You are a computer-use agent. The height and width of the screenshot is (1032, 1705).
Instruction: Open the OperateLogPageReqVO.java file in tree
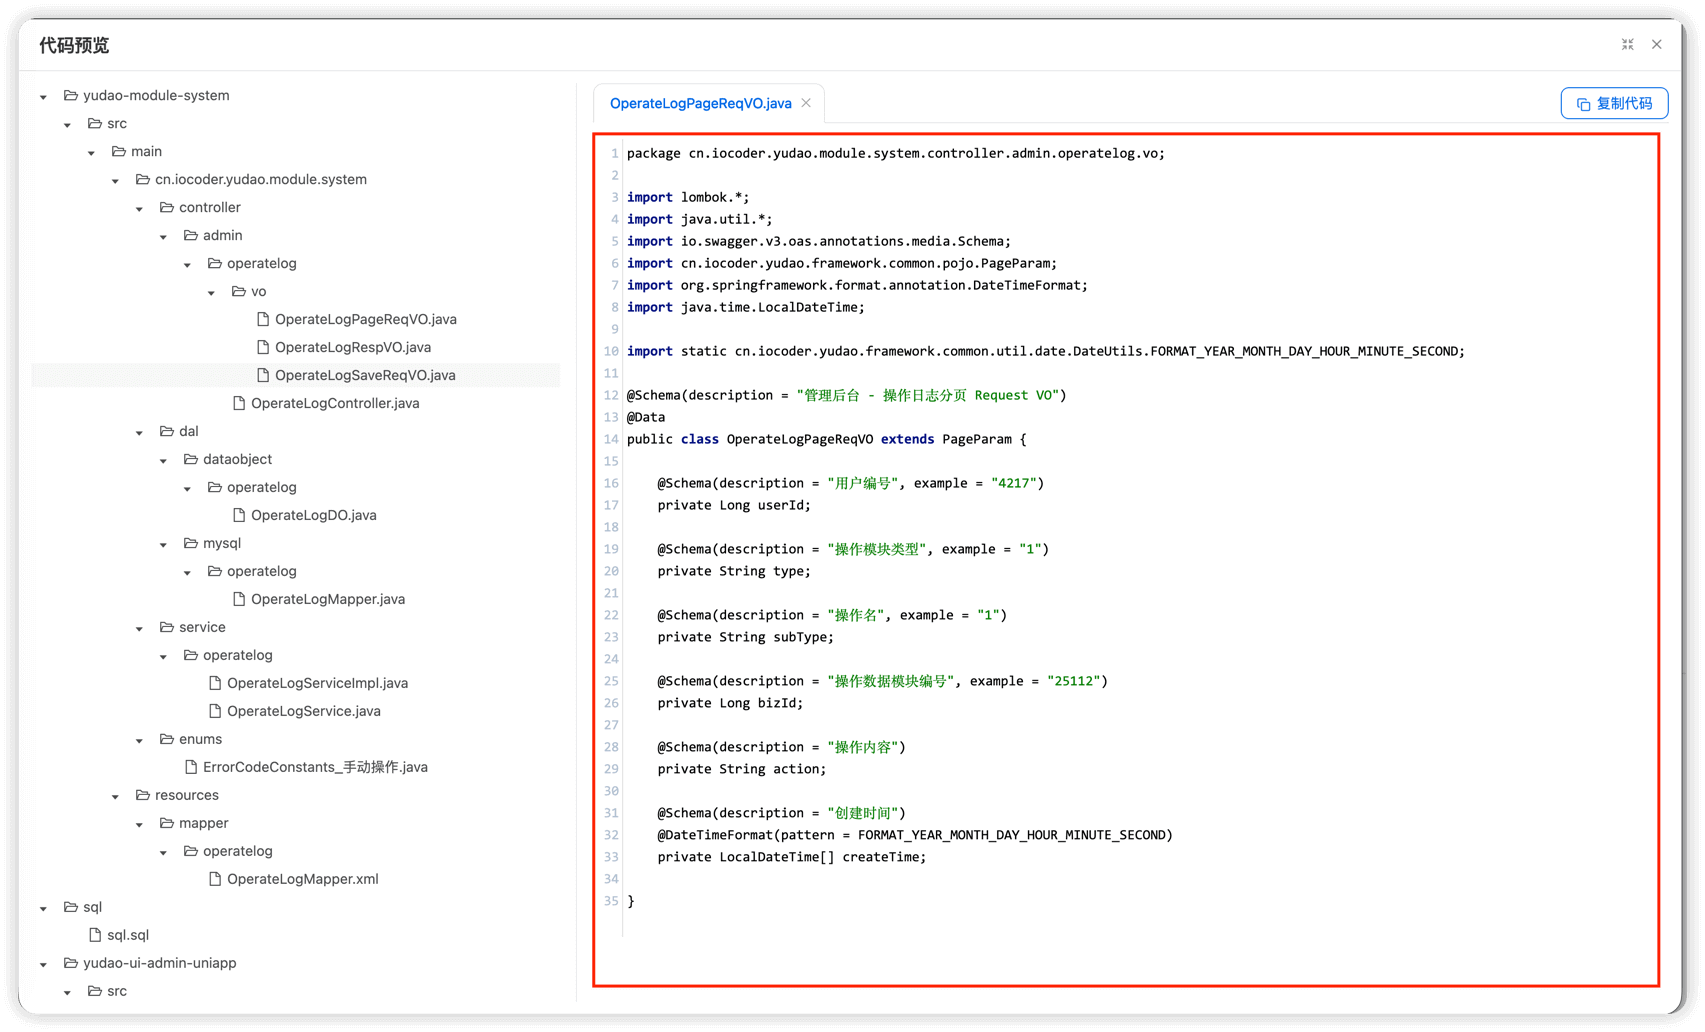365,319
